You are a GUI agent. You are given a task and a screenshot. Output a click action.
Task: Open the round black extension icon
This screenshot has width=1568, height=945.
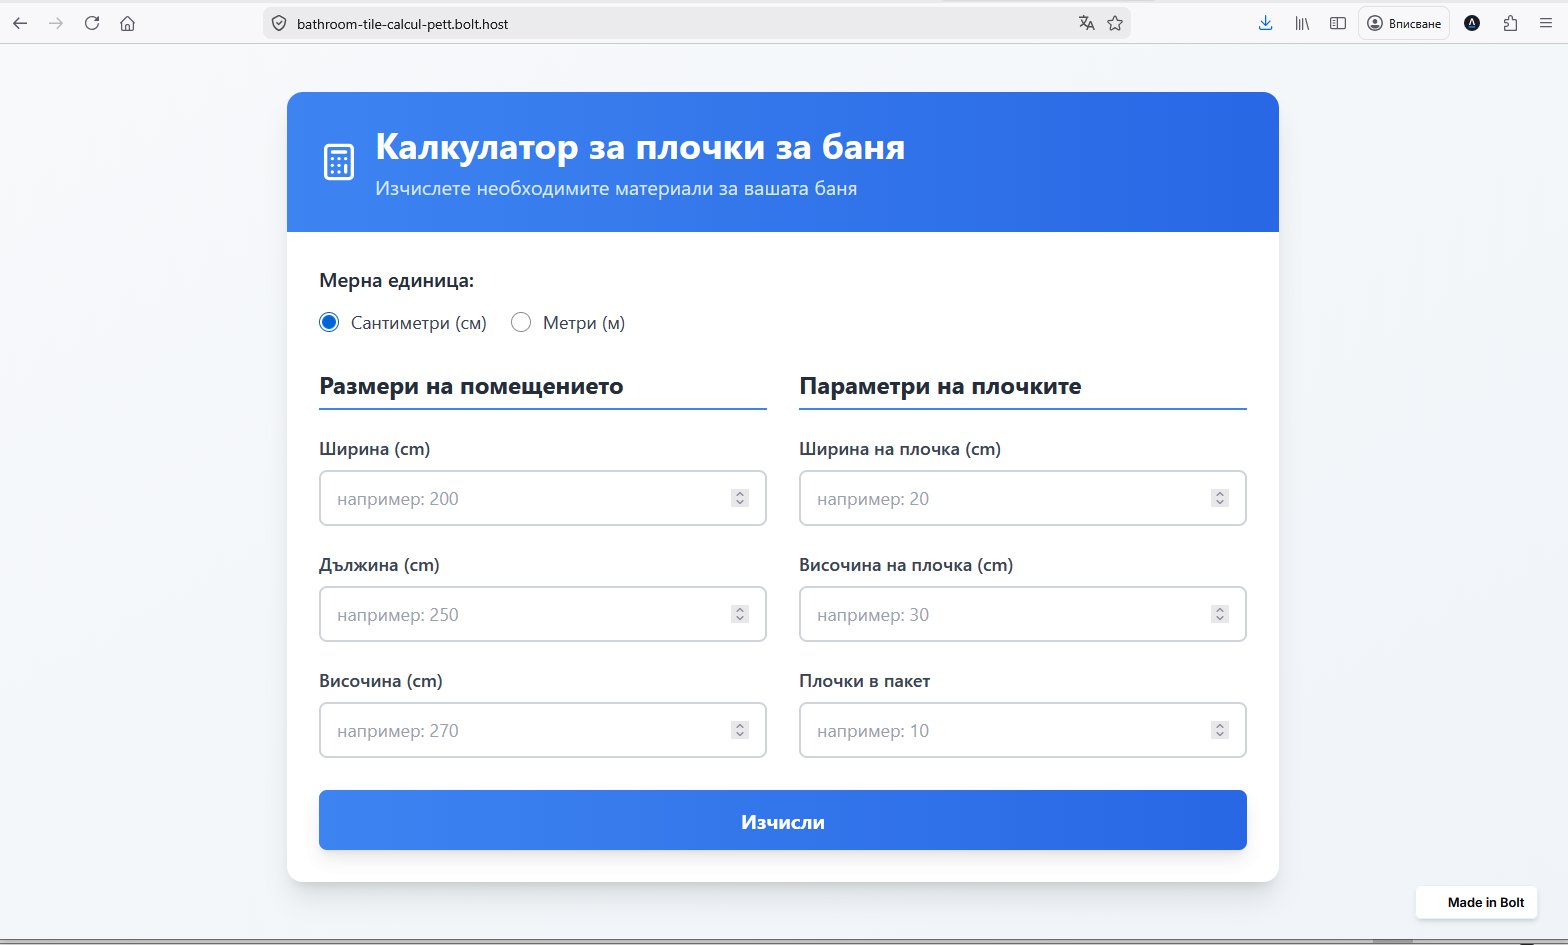[1472, 23]
